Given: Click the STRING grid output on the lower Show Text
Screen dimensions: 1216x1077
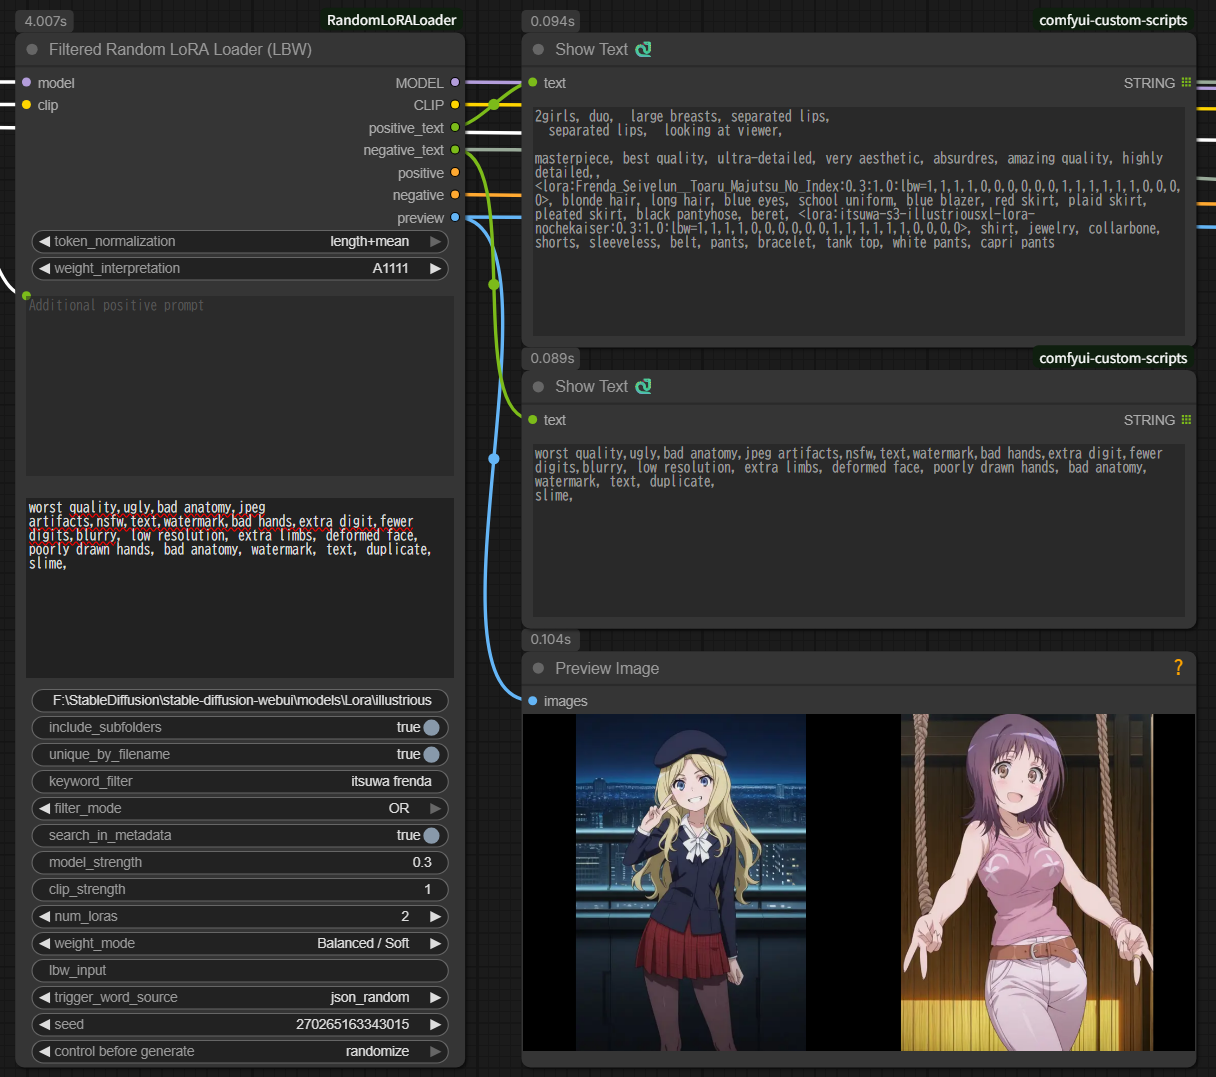Looking at the screenshot, I should tap(1186, 420).
